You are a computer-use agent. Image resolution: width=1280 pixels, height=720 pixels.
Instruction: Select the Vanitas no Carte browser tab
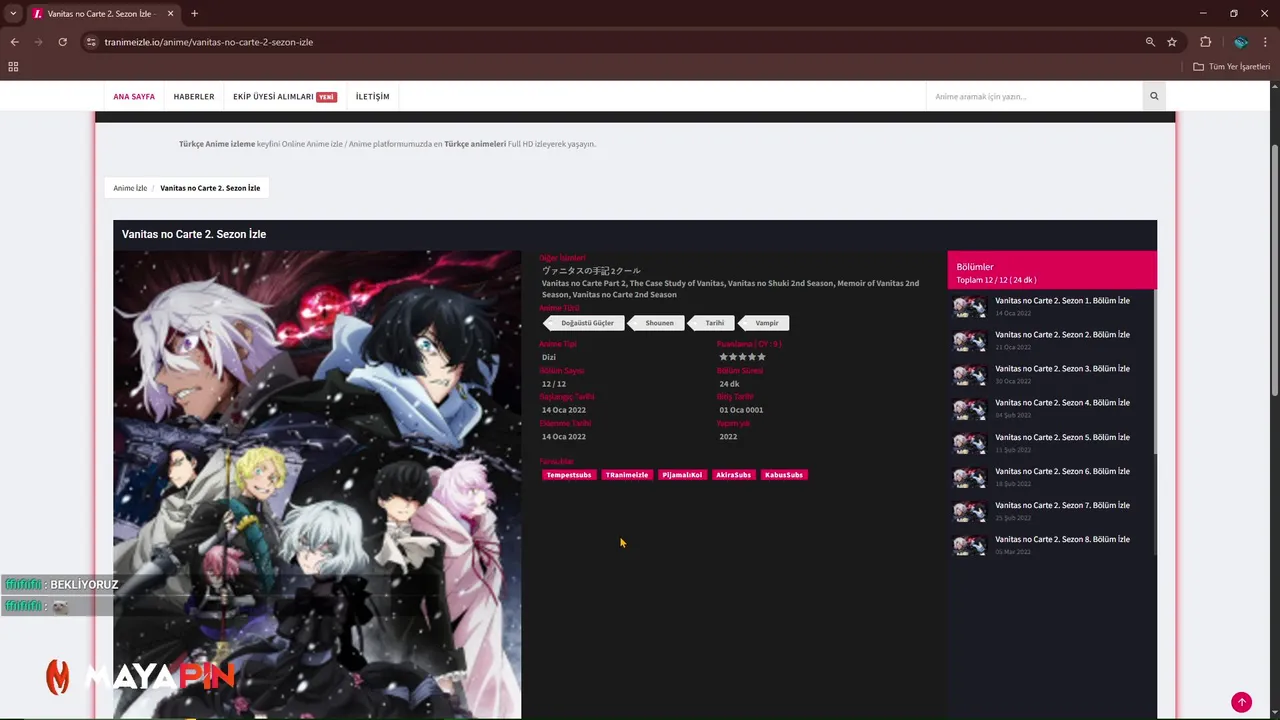pos(104,13)
